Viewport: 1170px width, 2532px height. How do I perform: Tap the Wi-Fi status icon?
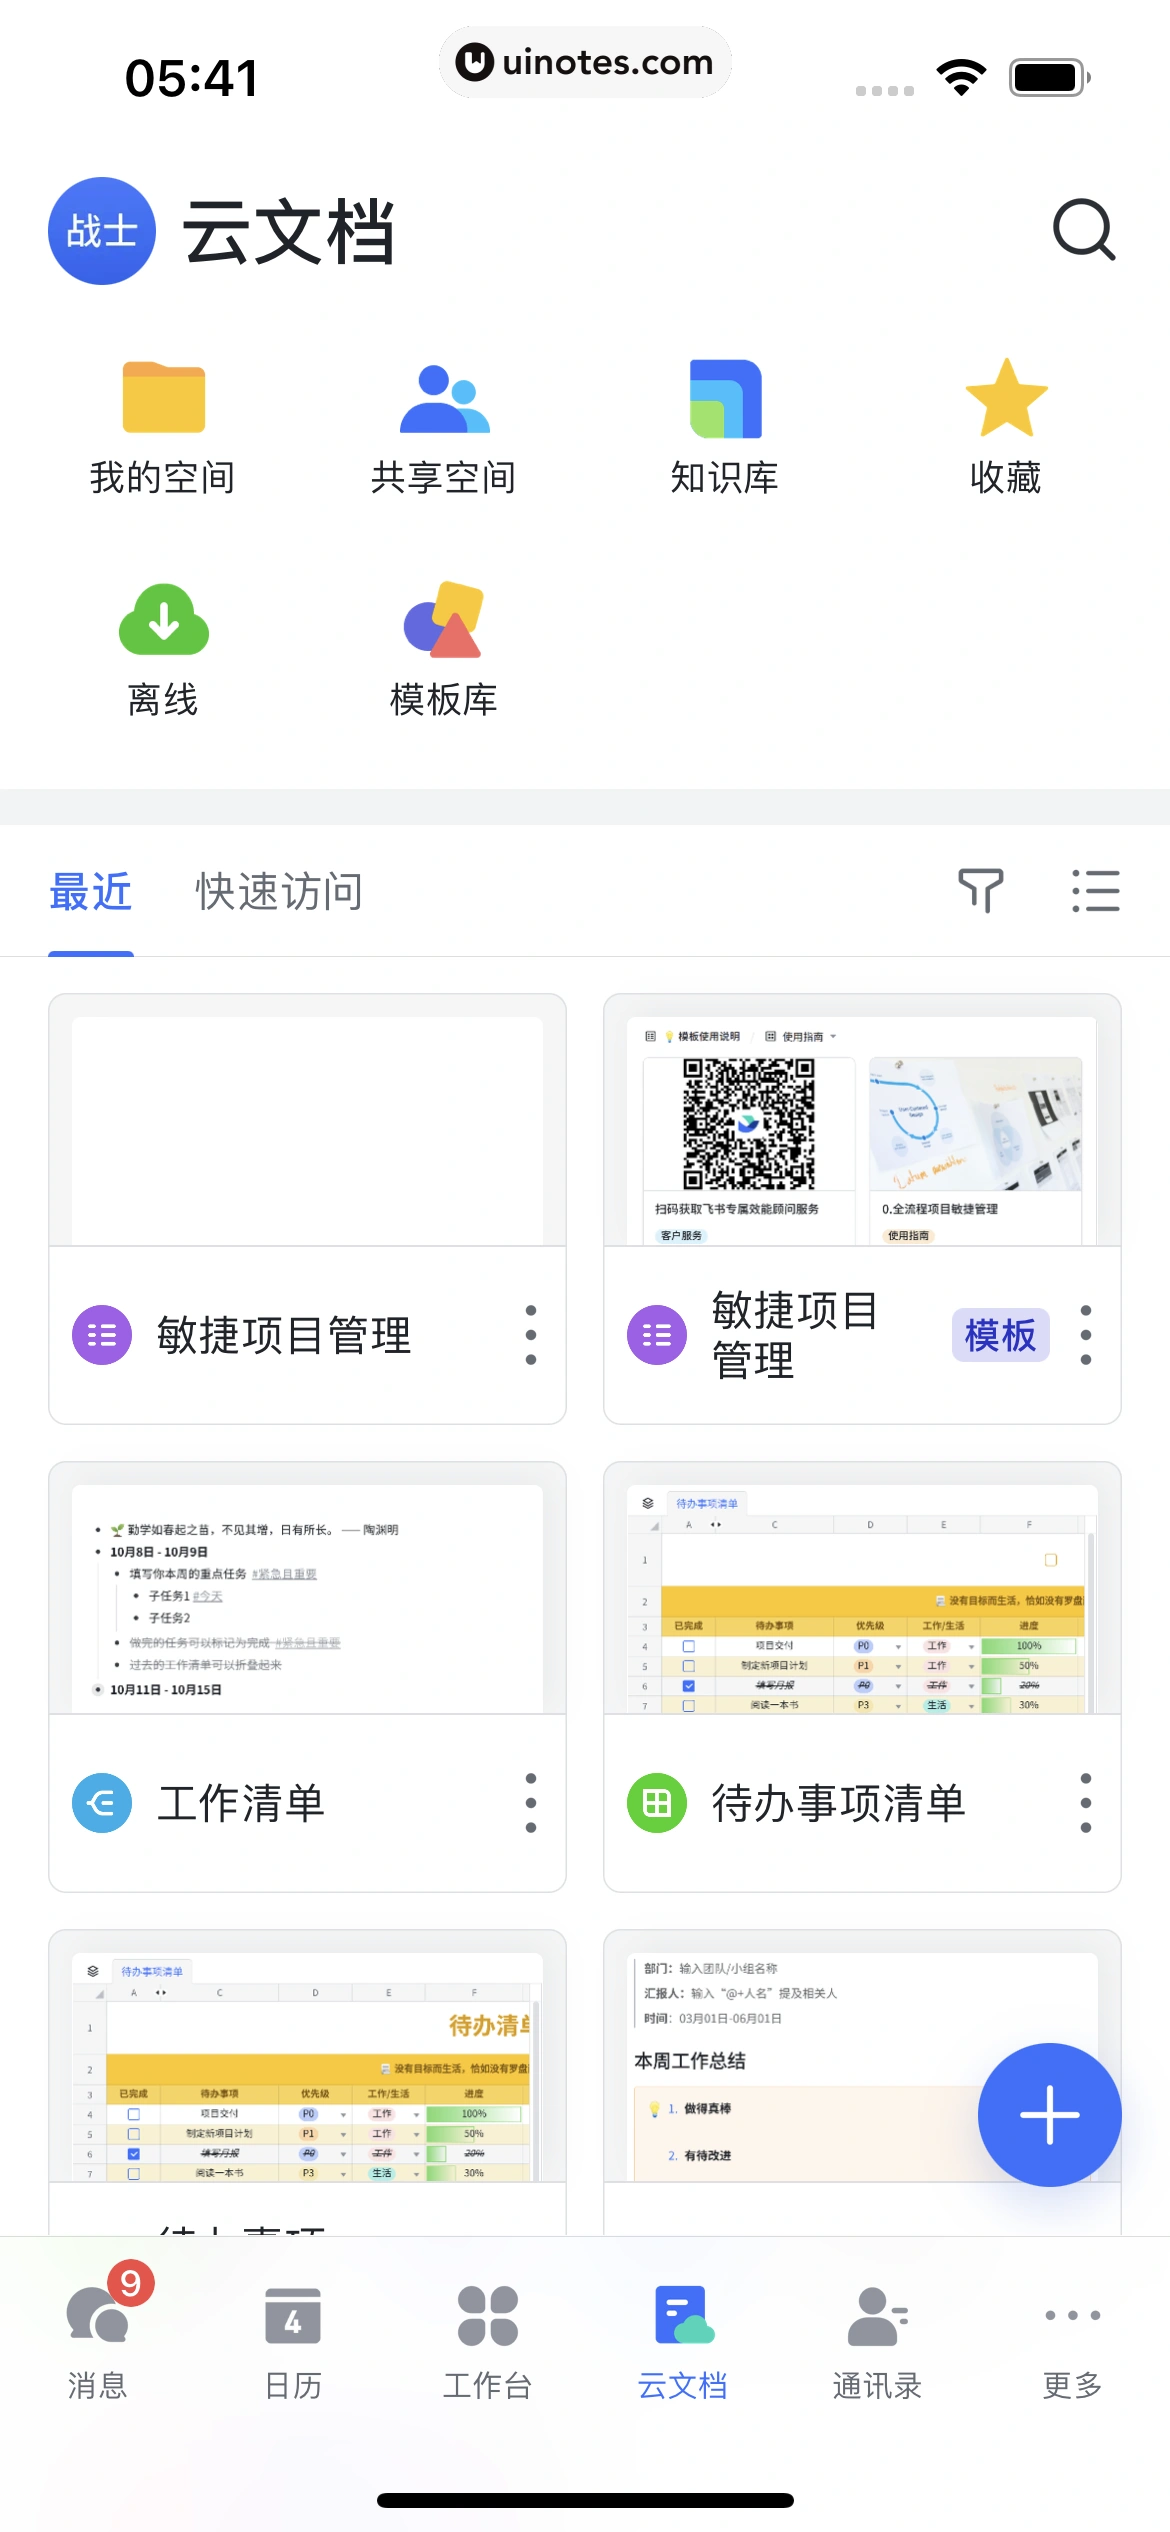(961, 77)
